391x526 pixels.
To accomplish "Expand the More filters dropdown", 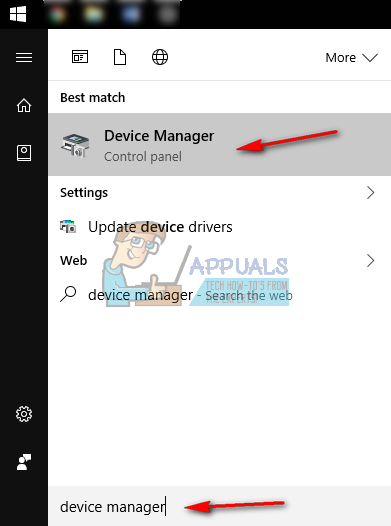I will (x=351, y=58).
